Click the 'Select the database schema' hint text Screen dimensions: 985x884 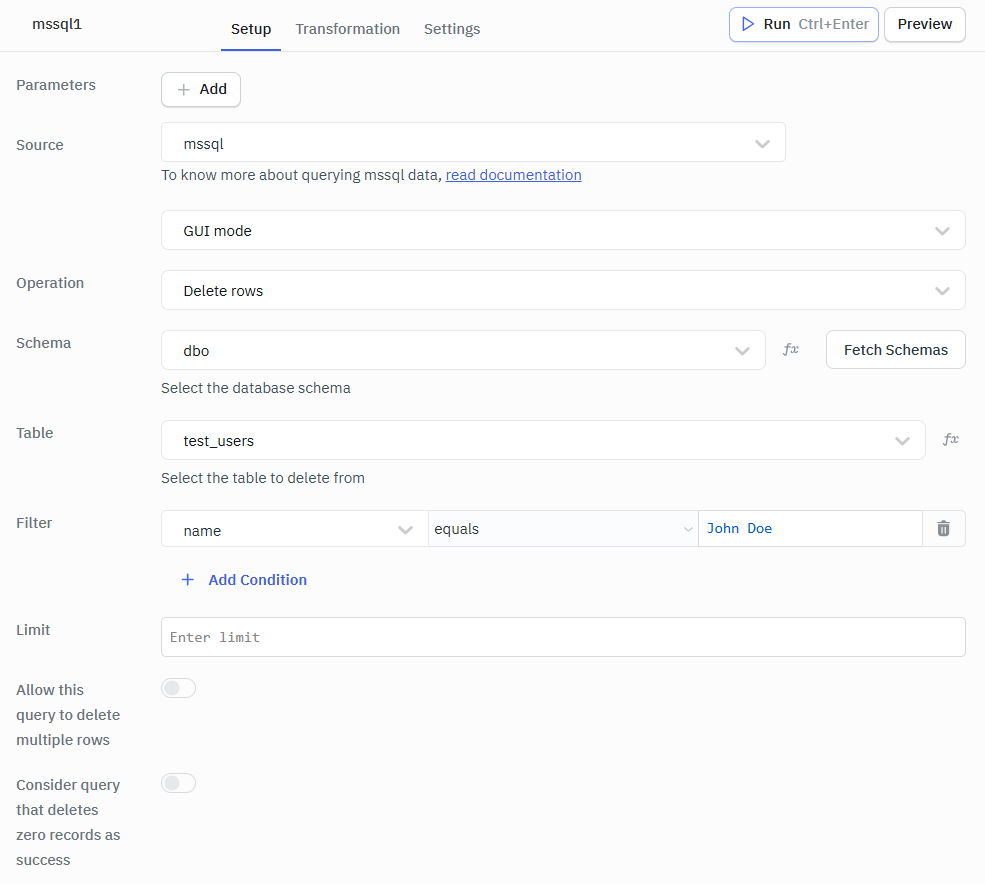256,388
